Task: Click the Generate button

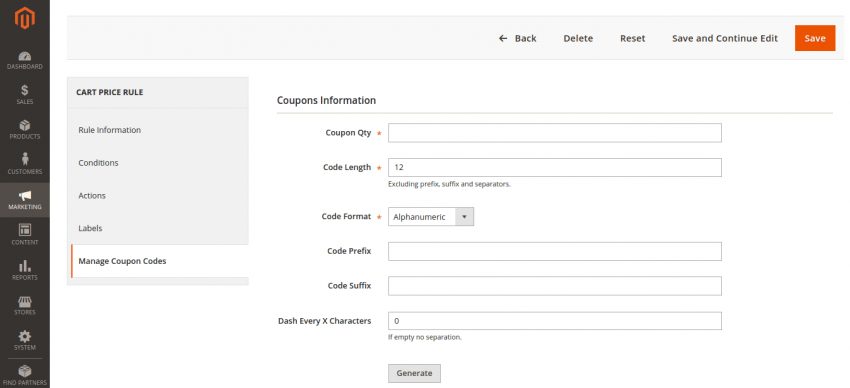Action: click(414, 373)
